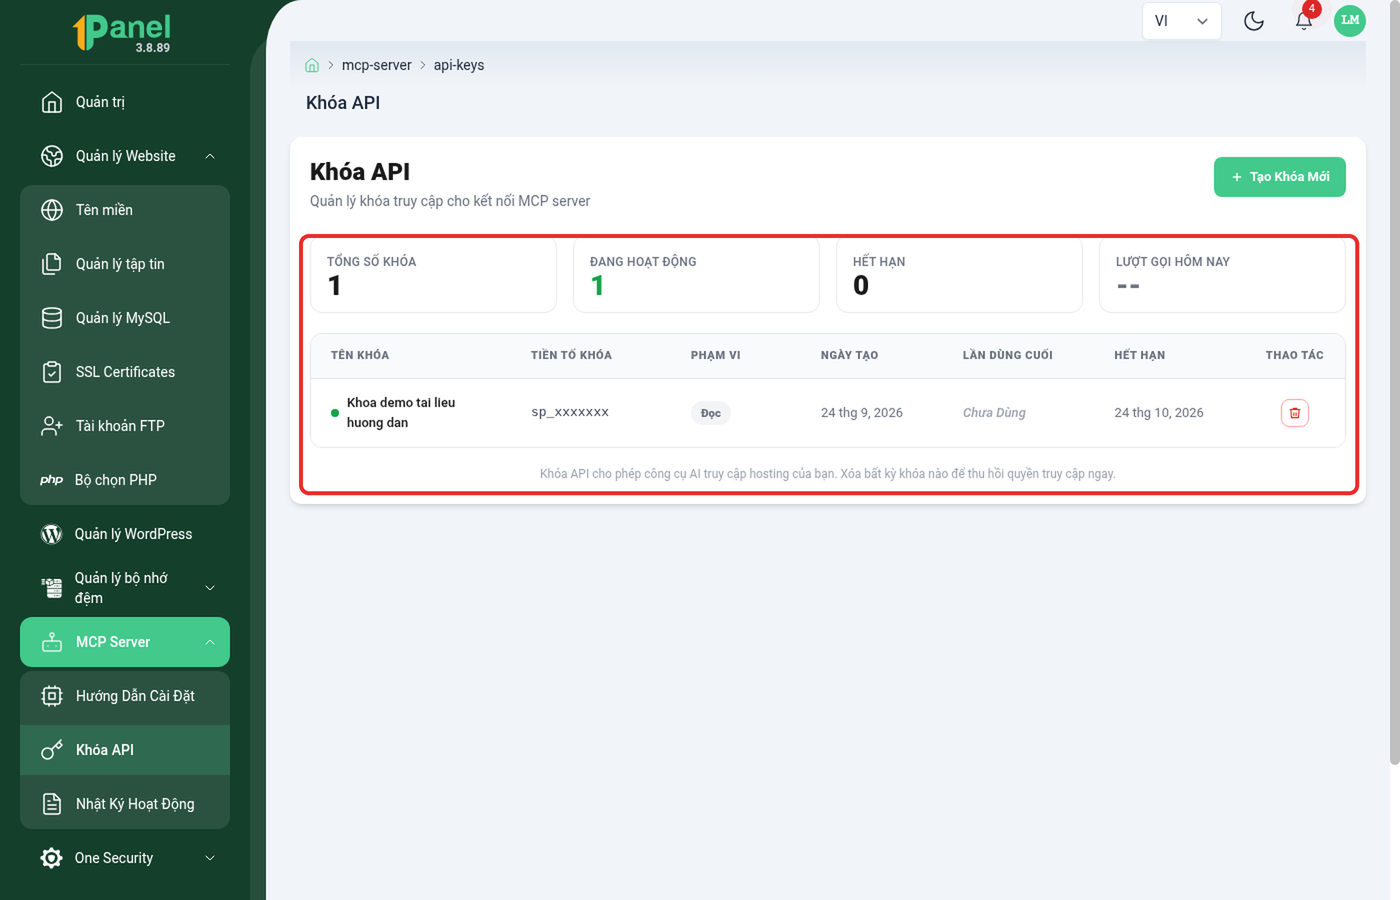Viewport: 1400px width, 900px height.
Task: Click the php Bộ chọn PHP icon
Action: tap(52, 480)
